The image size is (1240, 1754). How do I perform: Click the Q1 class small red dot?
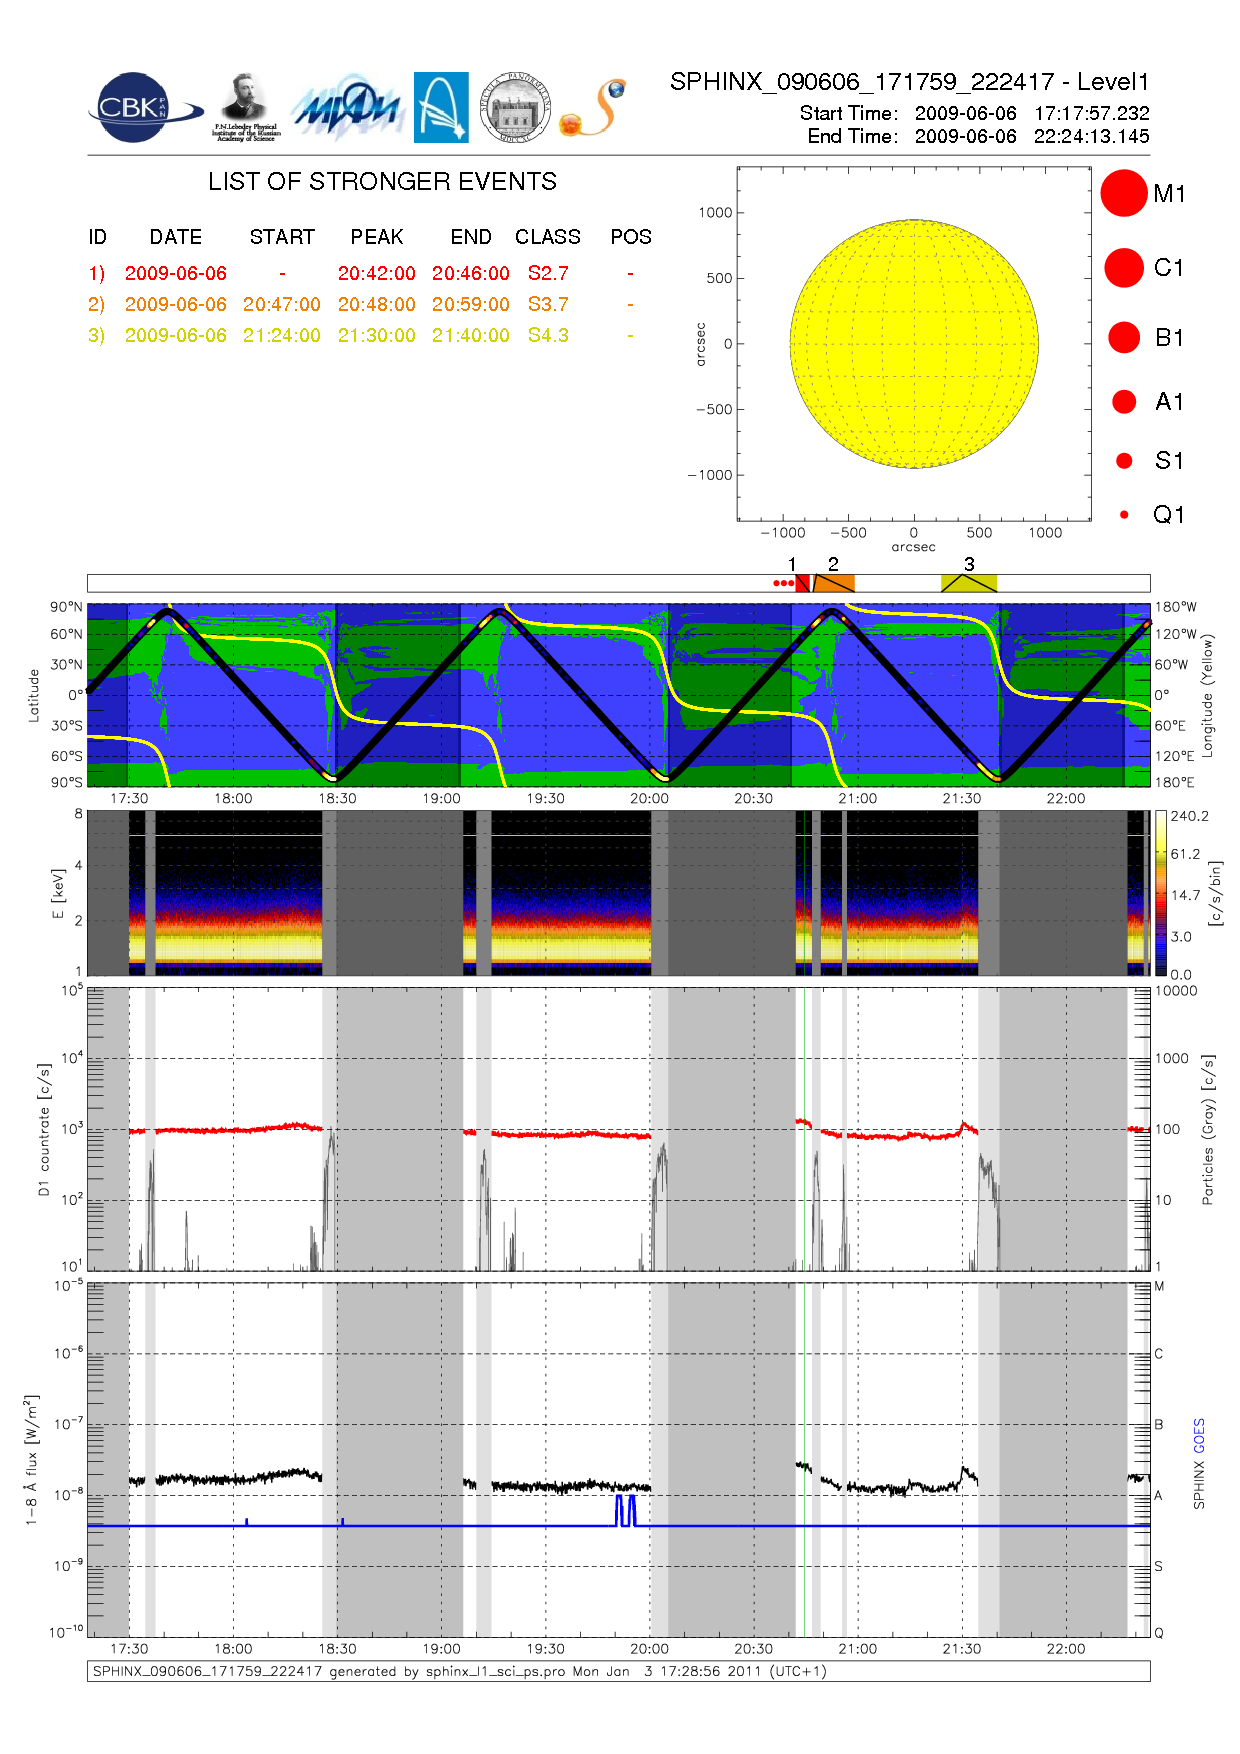pos(1124,515)
